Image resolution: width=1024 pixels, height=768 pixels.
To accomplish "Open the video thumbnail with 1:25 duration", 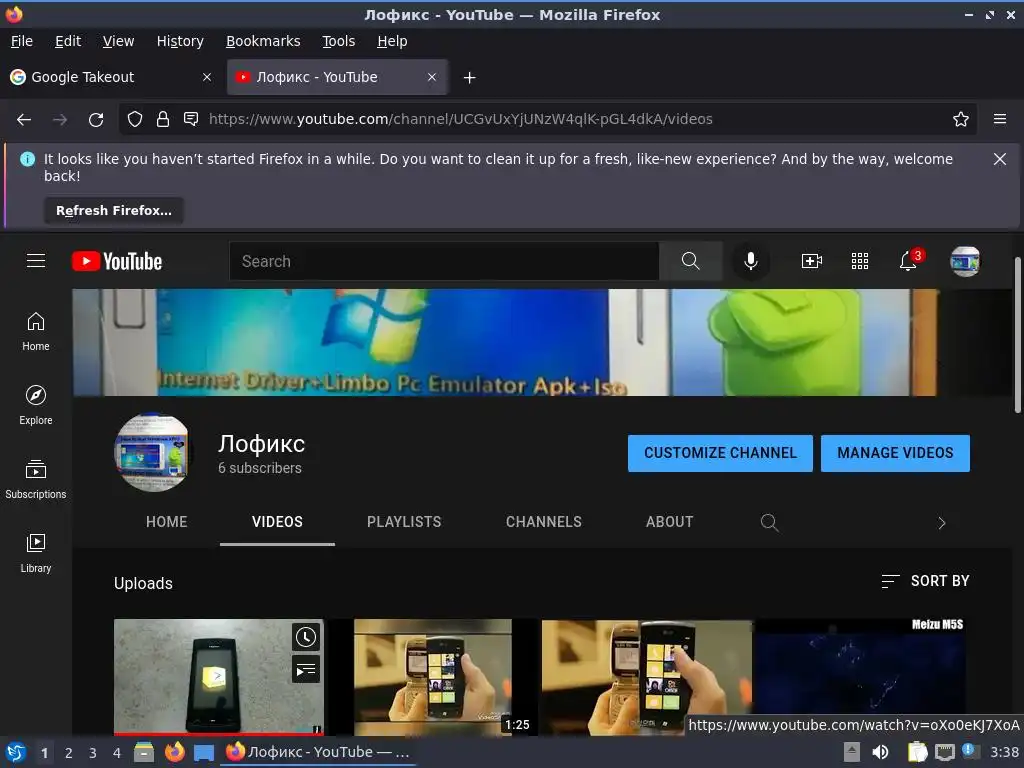I will [x=433, y=677].
